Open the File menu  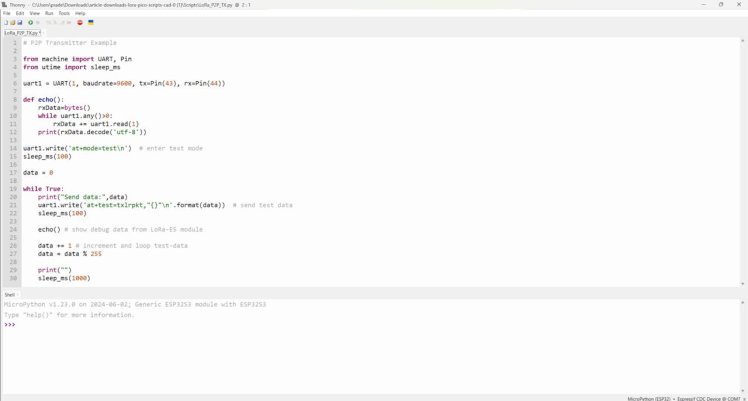click(7, 13)
